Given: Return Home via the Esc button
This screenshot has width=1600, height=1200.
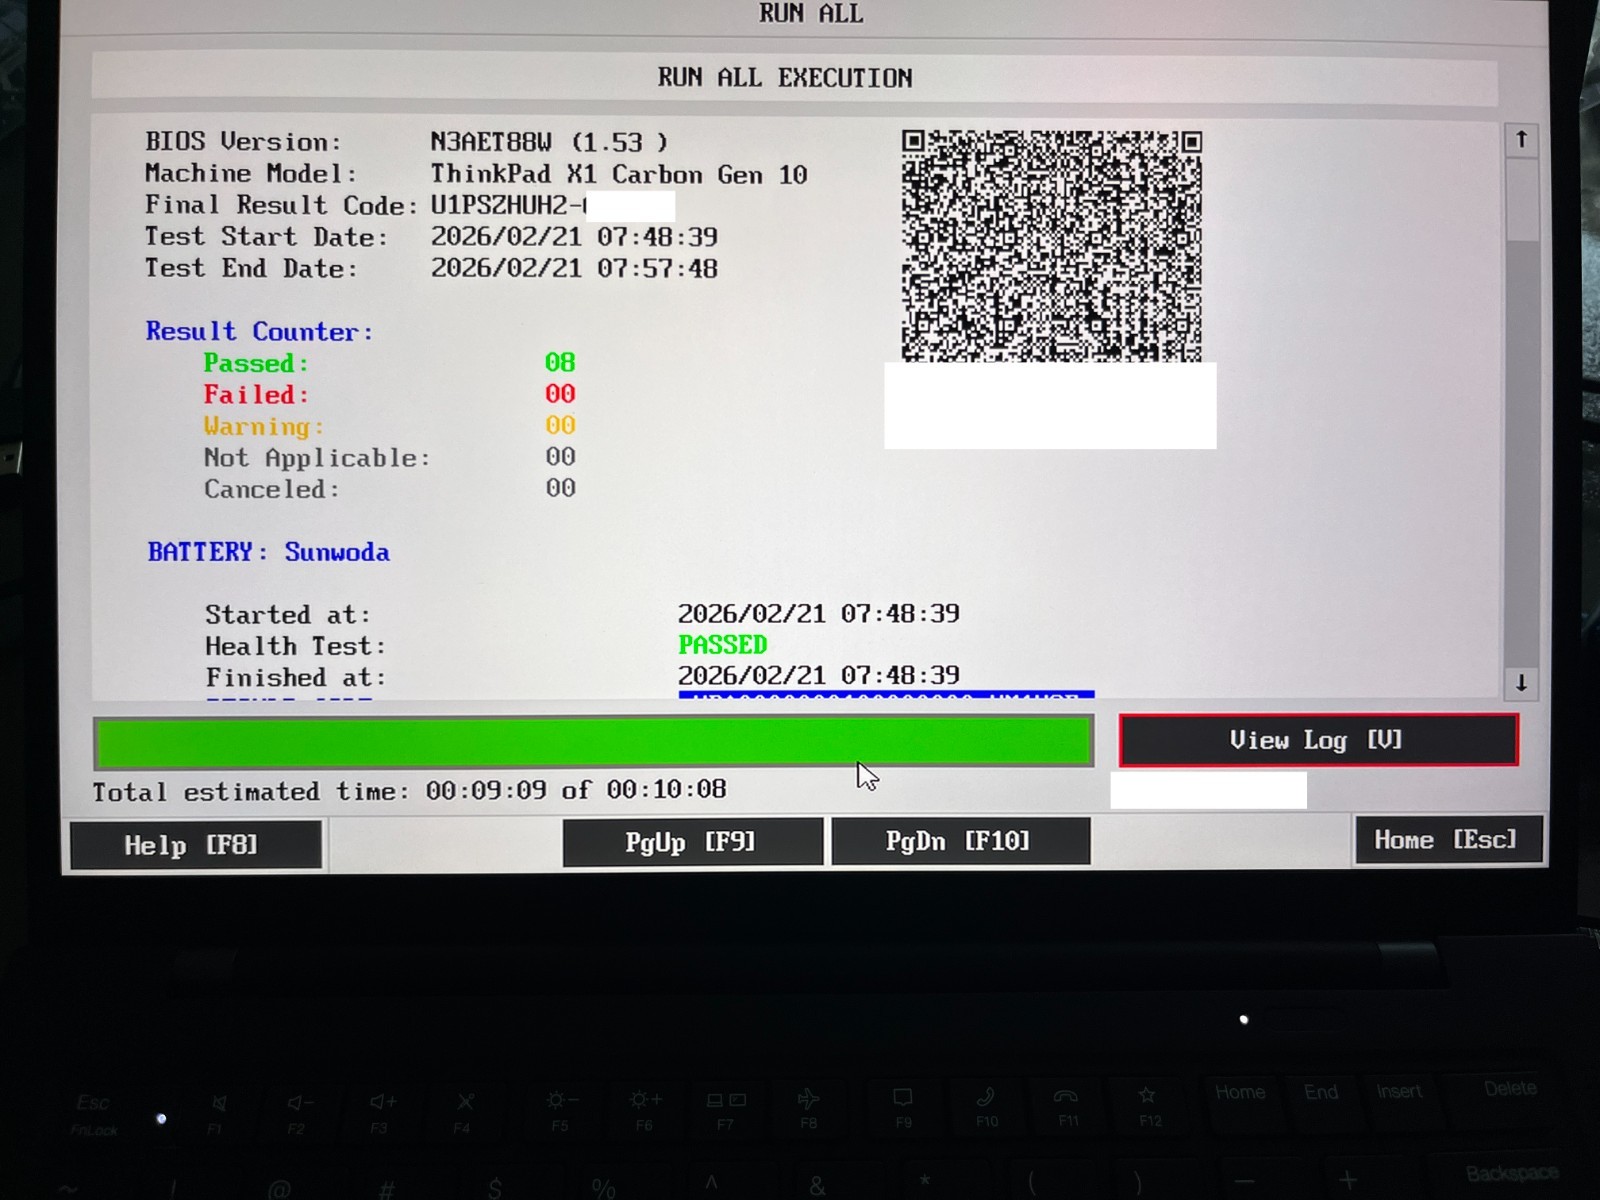Looking at the screenshot, I should 1447,840.
